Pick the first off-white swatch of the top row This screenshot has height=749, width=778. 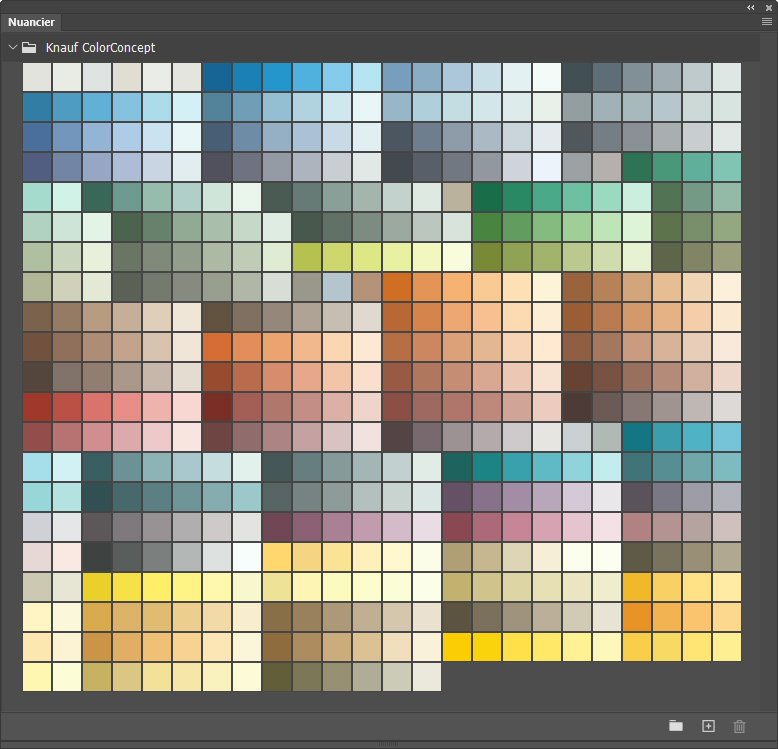37,77
